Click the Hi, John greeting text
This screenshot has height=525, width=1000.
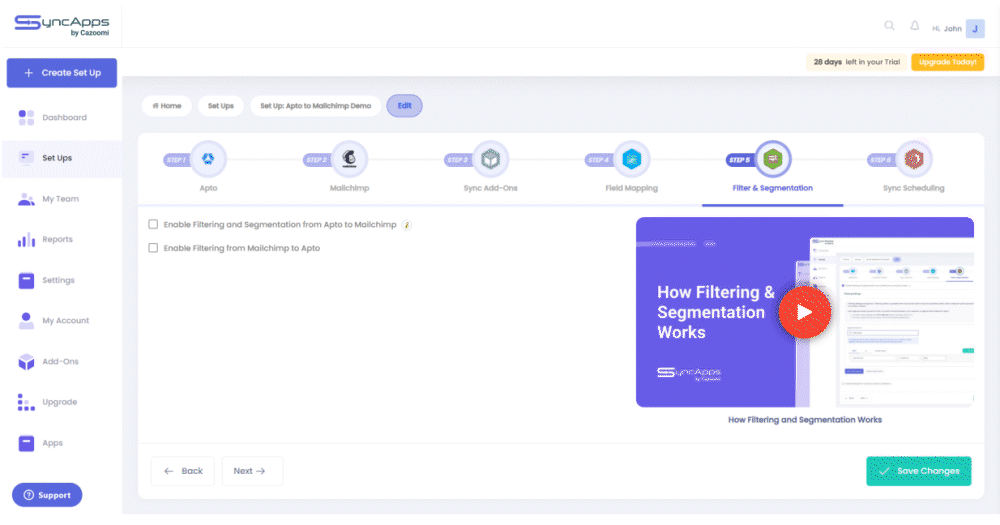click(946, 29)
